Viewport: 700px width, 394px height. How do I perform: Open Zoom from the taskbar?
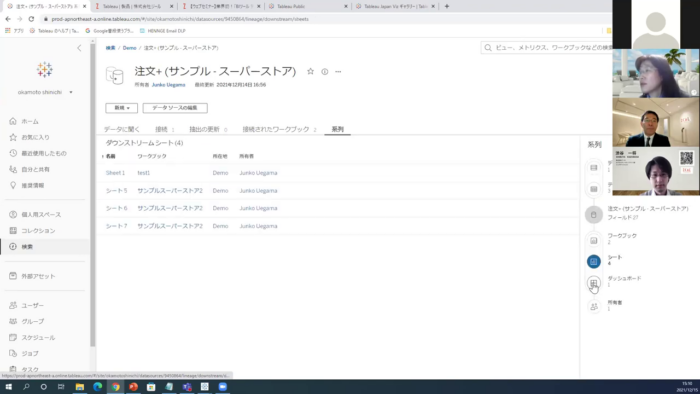pyautogui.click(x=222, y=387)
